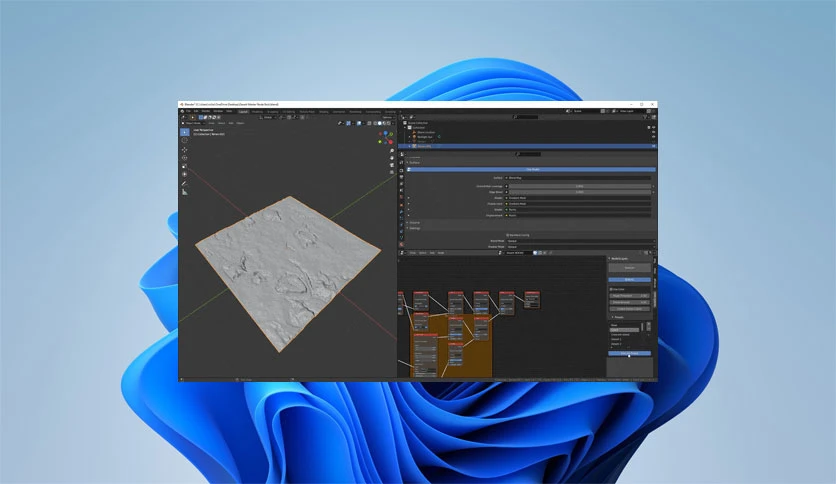The width and height of the screenshot is (836, 484).
Task: Open Object Data green triangle tab
Action: coord(401,238)
